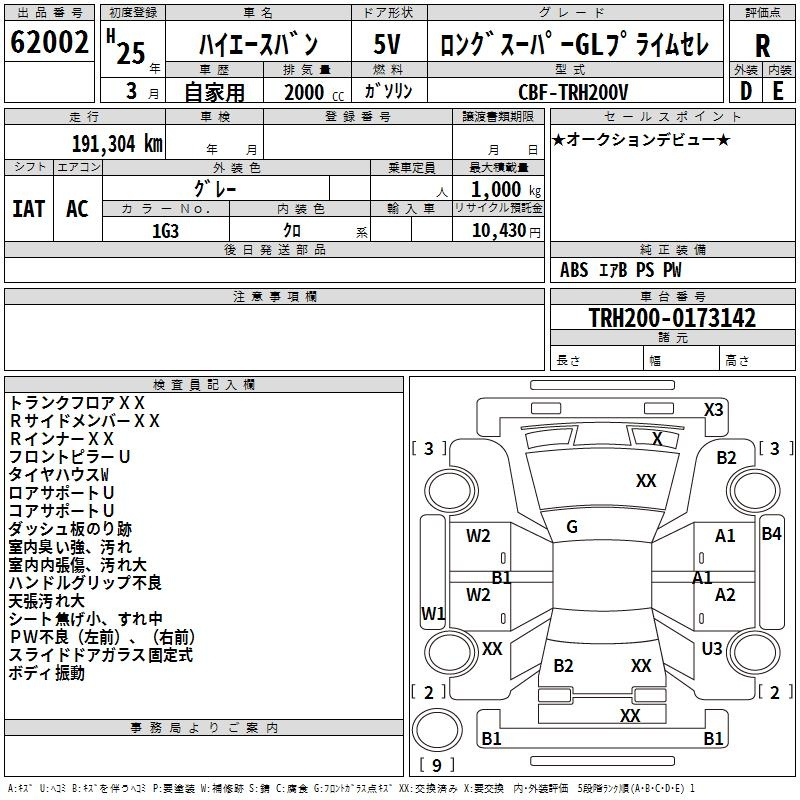This screenshot has width=800, height=800.
Task: Click the W1 mark on the left side panel
Action: point(433,613)
